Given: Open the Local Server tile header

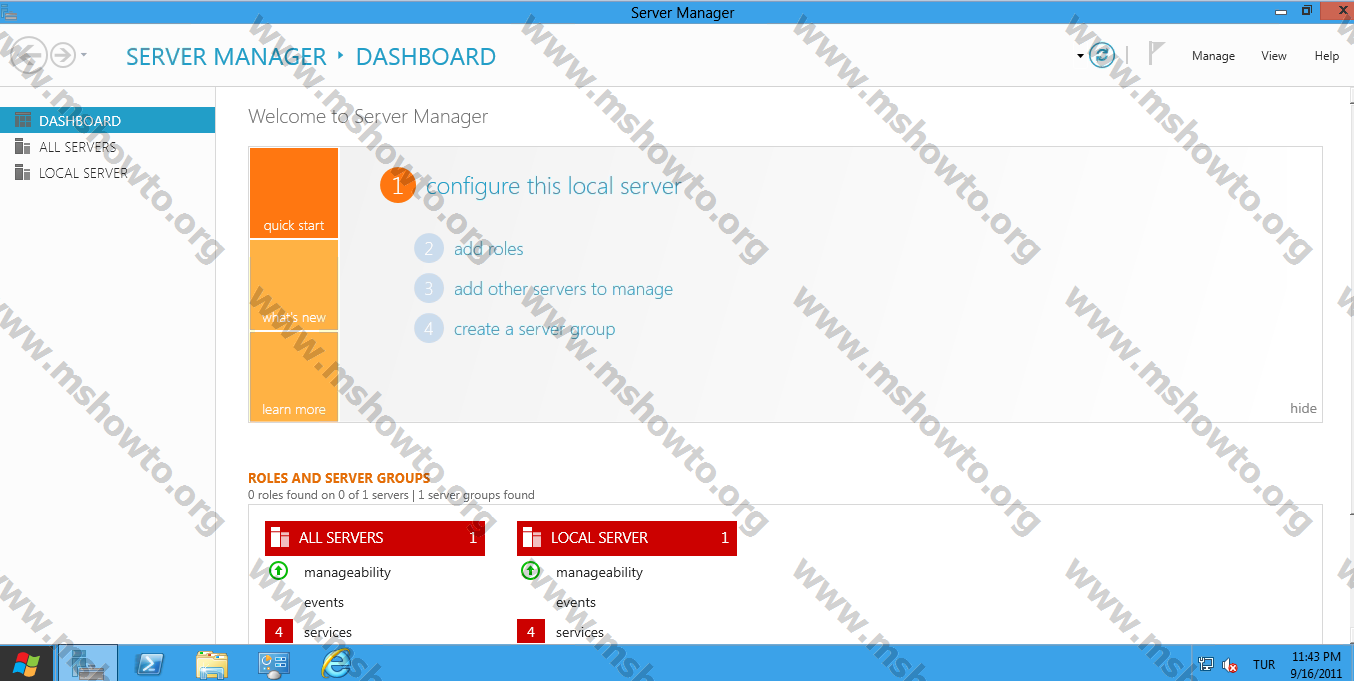Looking at the screenshot, I should (x=627, y=538).
